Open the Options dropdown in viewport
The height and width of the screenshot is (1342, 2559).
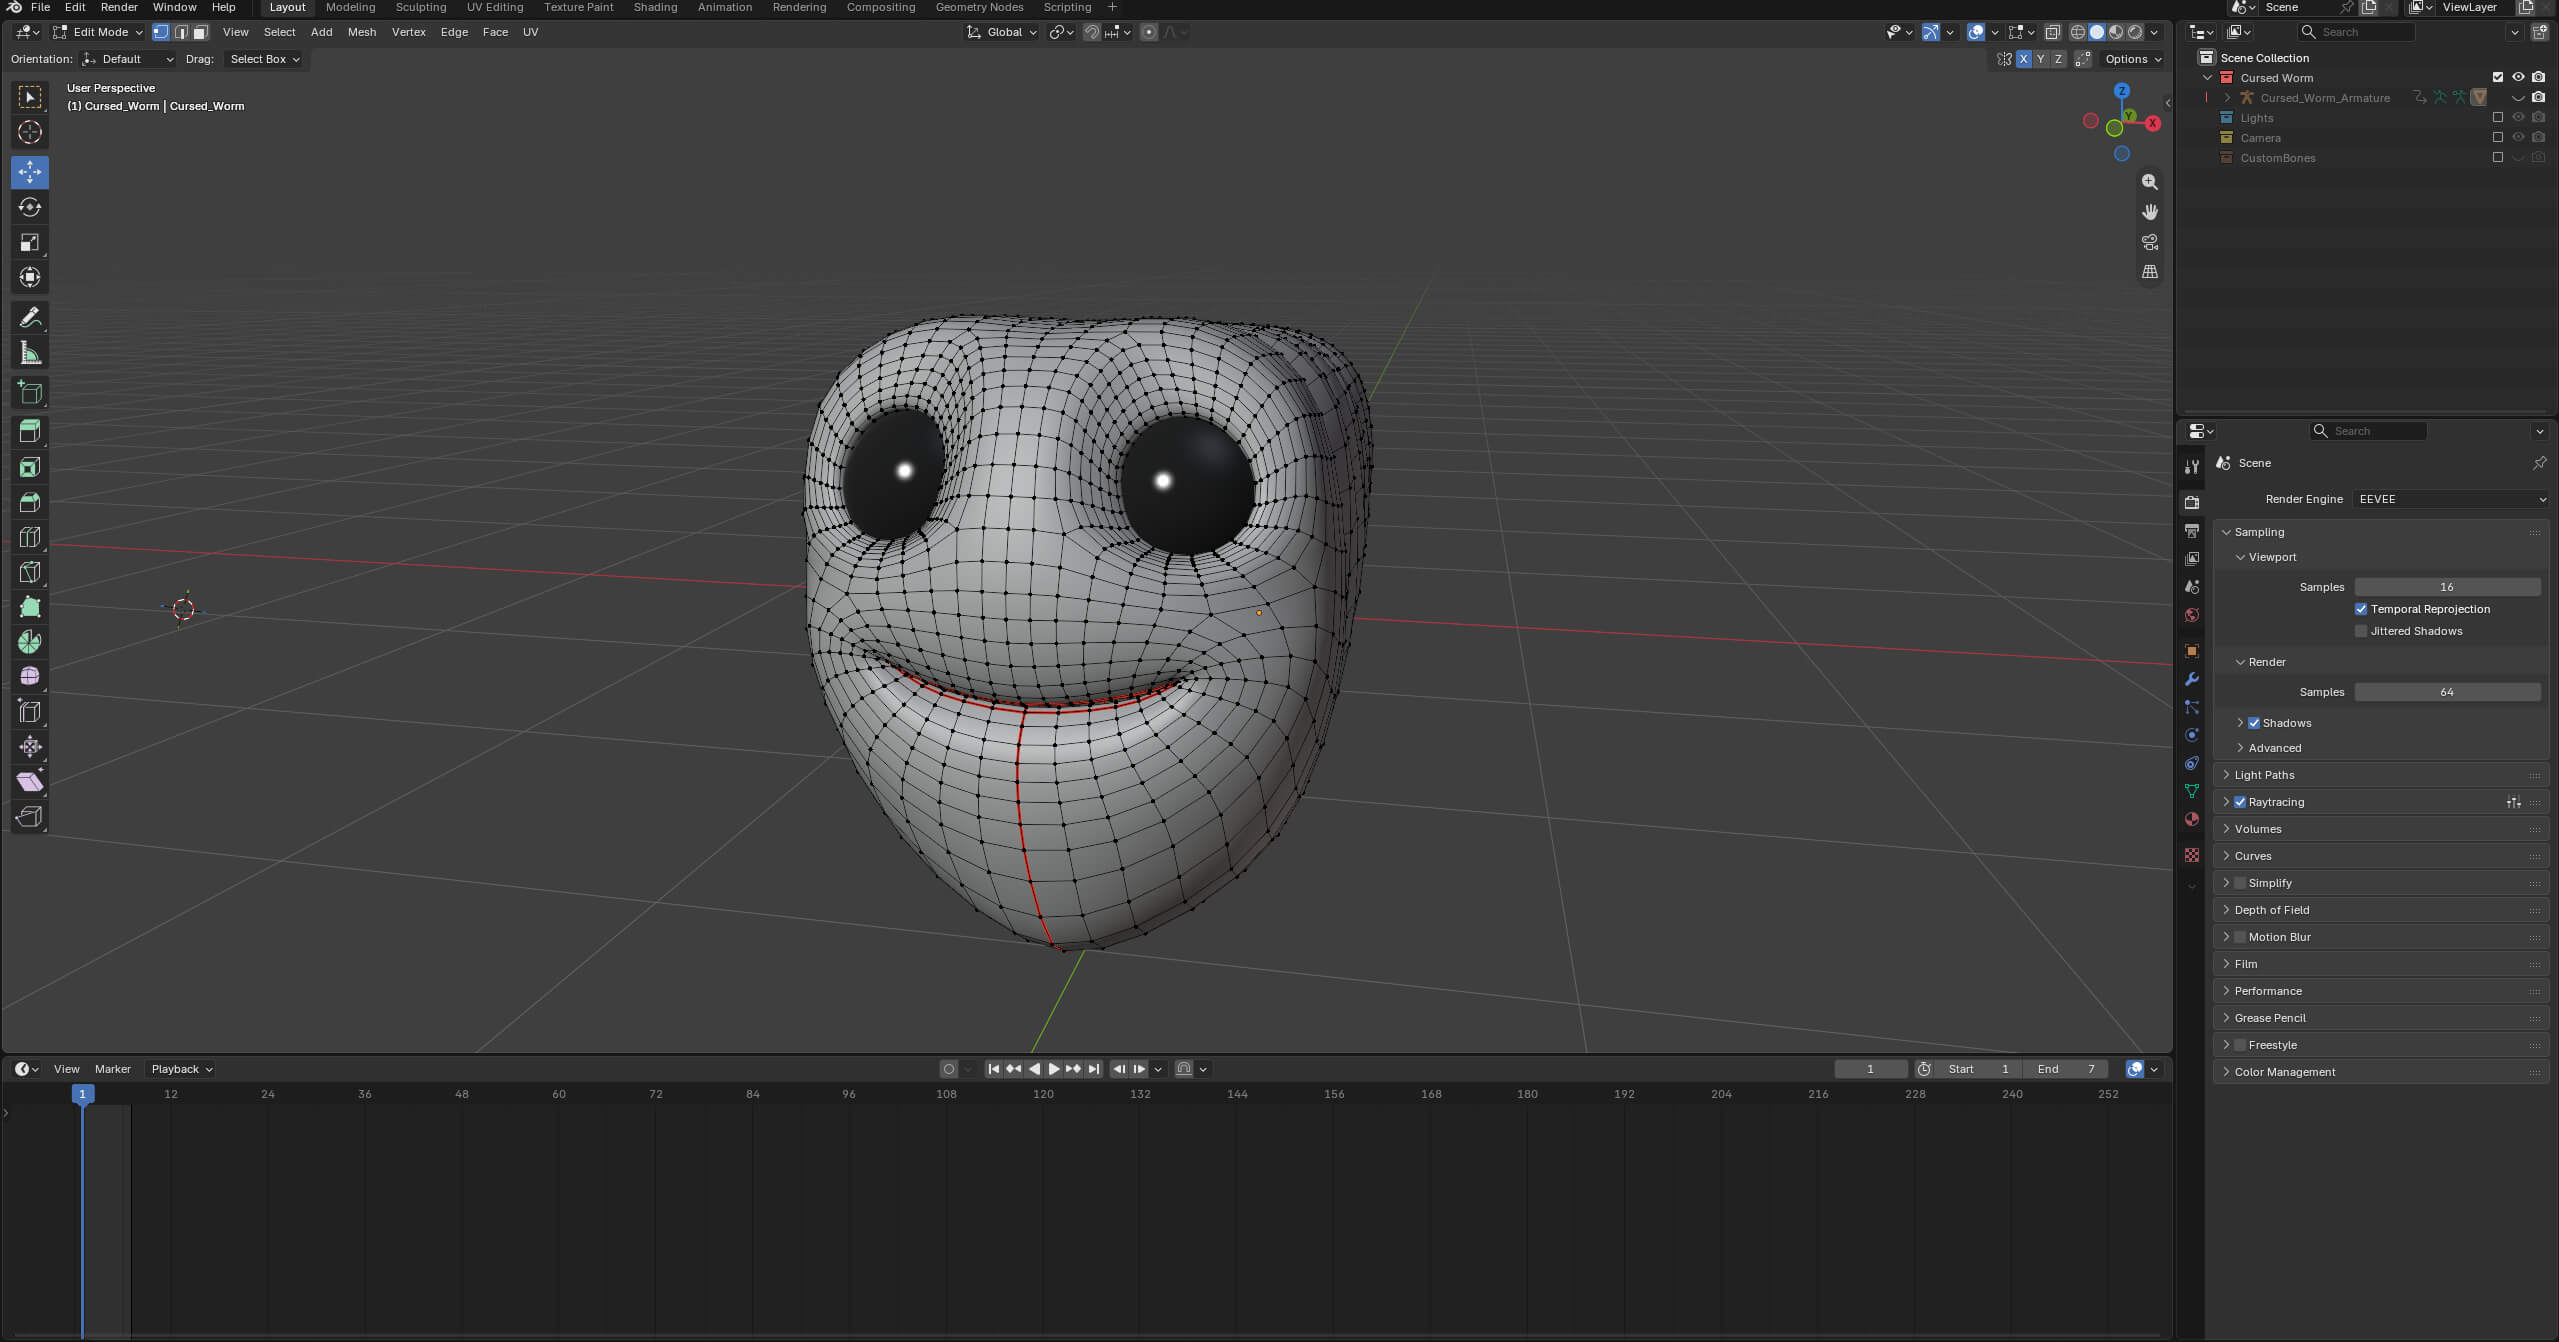pyautogui.click(x=2132, y=59)
